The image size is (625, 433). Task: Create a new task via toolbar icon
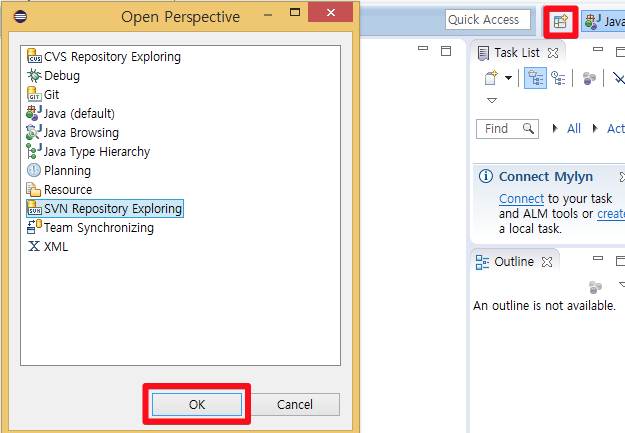coord(491,78)
